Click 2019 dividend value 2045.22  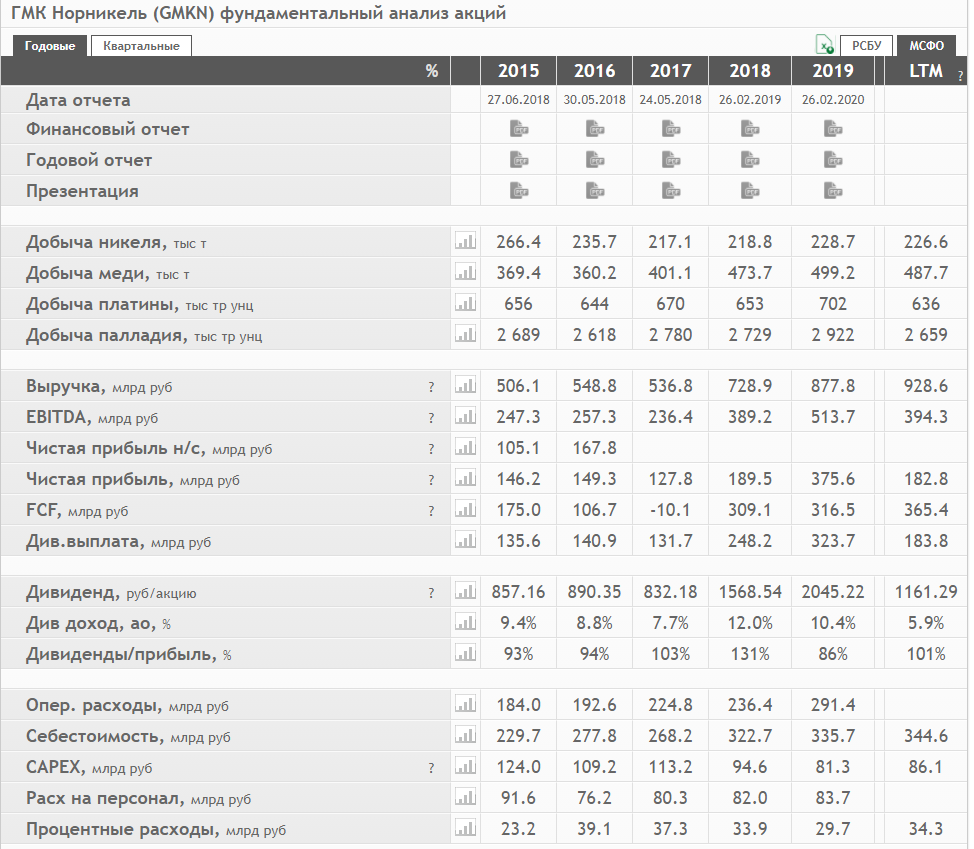(x=833, y=592)
